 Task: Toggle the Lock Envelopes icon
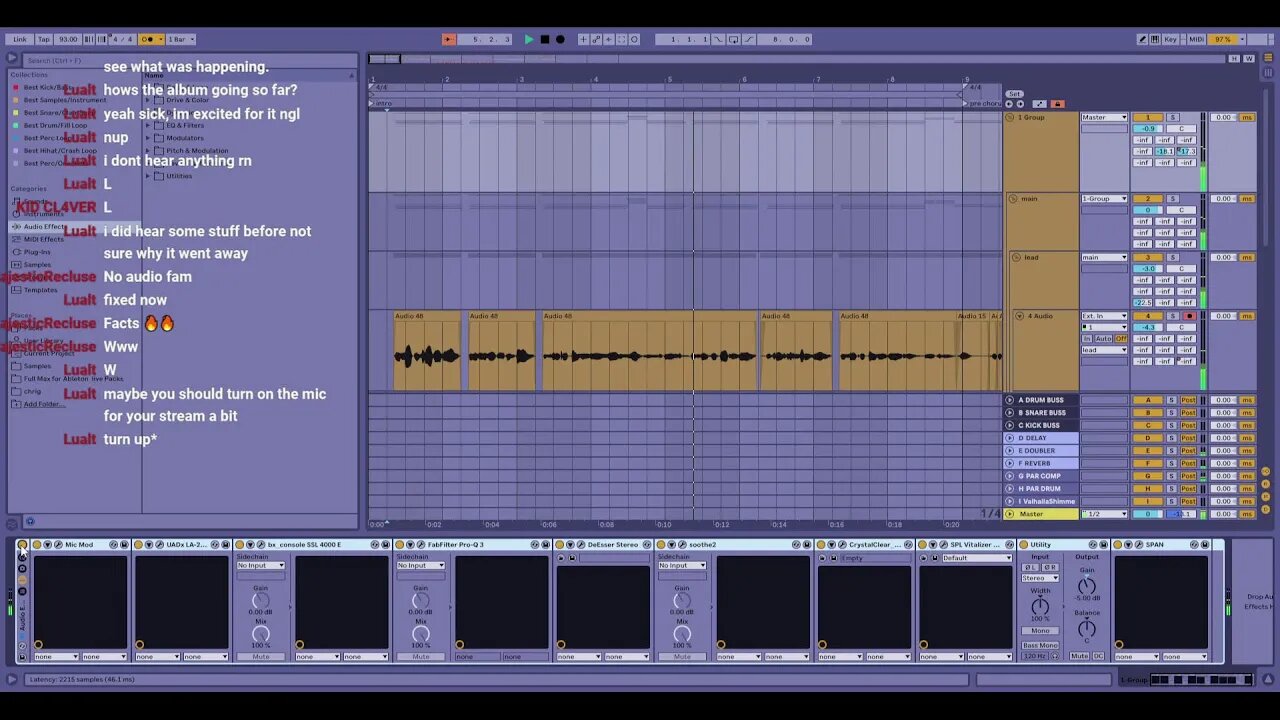coord(1057,104)
